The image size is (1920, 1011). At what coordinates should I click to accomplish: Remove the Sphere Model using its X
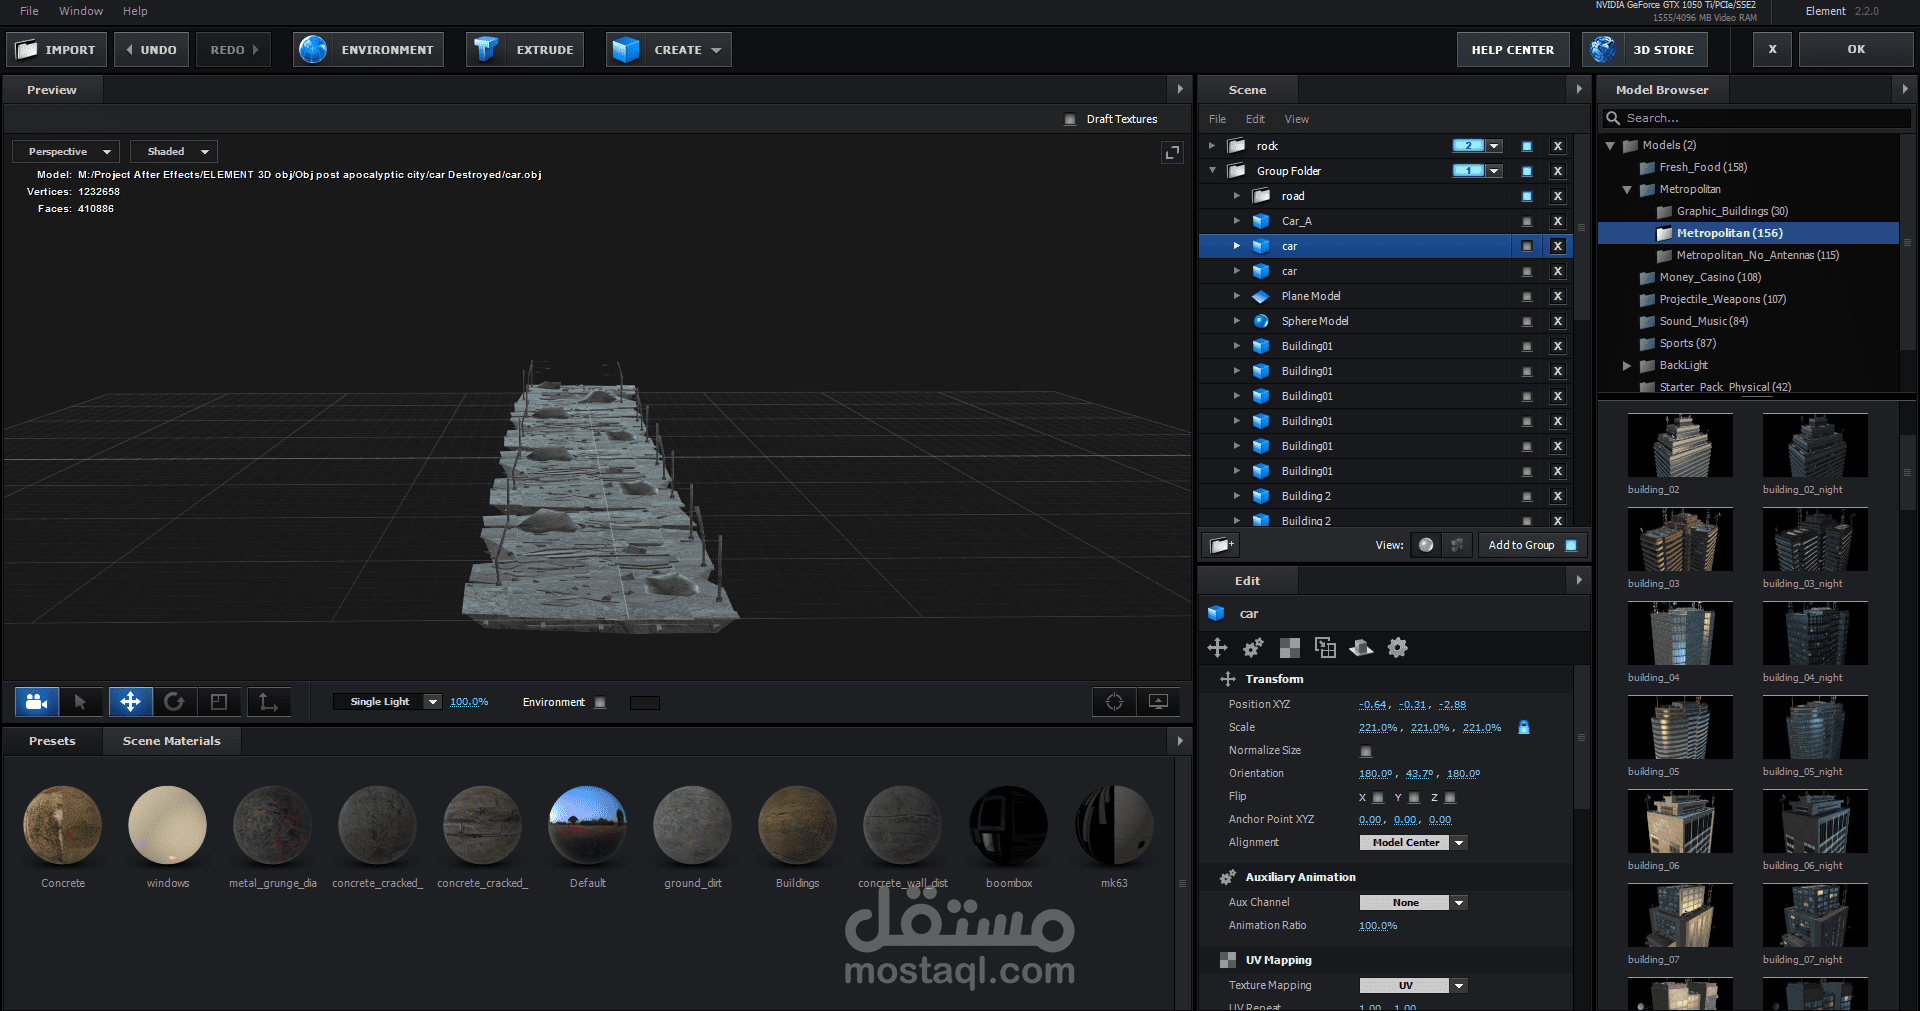click(x=1557, y=321)
